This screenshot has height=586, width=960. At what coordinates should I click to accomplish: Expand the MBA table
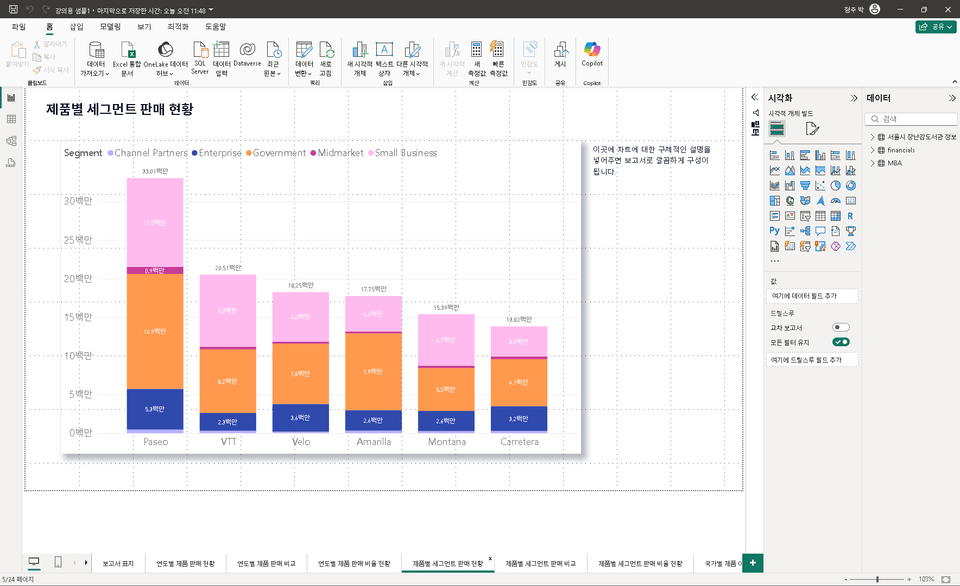872,163
